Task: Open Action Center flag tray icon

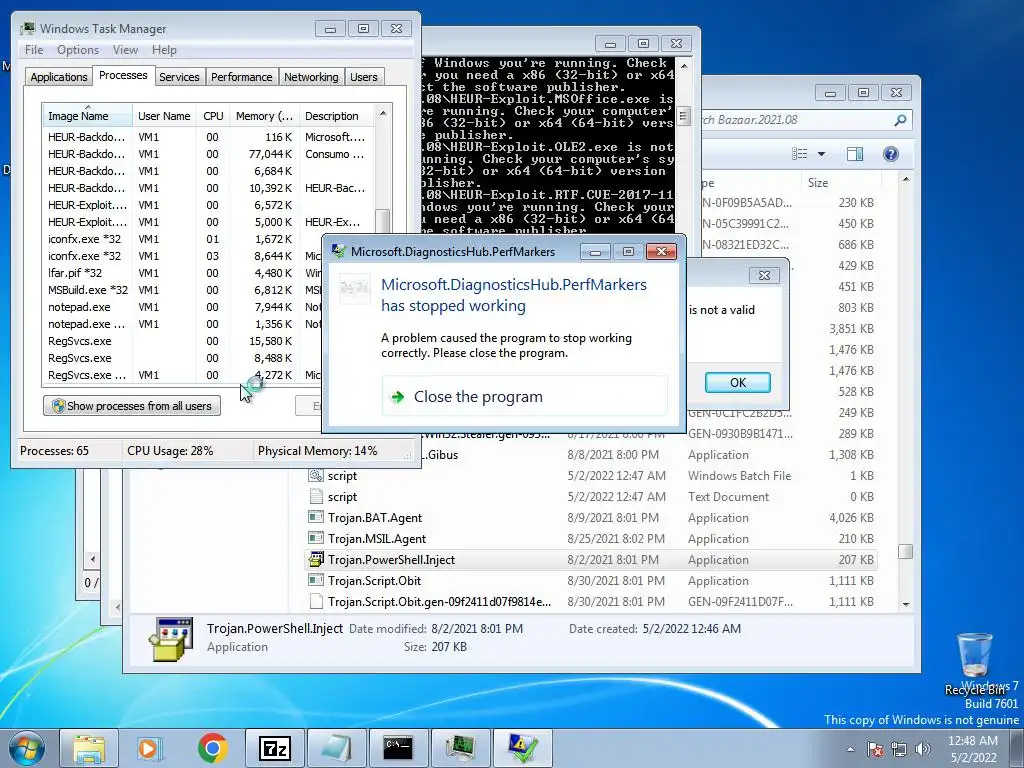Action: (x=875, y=749)
